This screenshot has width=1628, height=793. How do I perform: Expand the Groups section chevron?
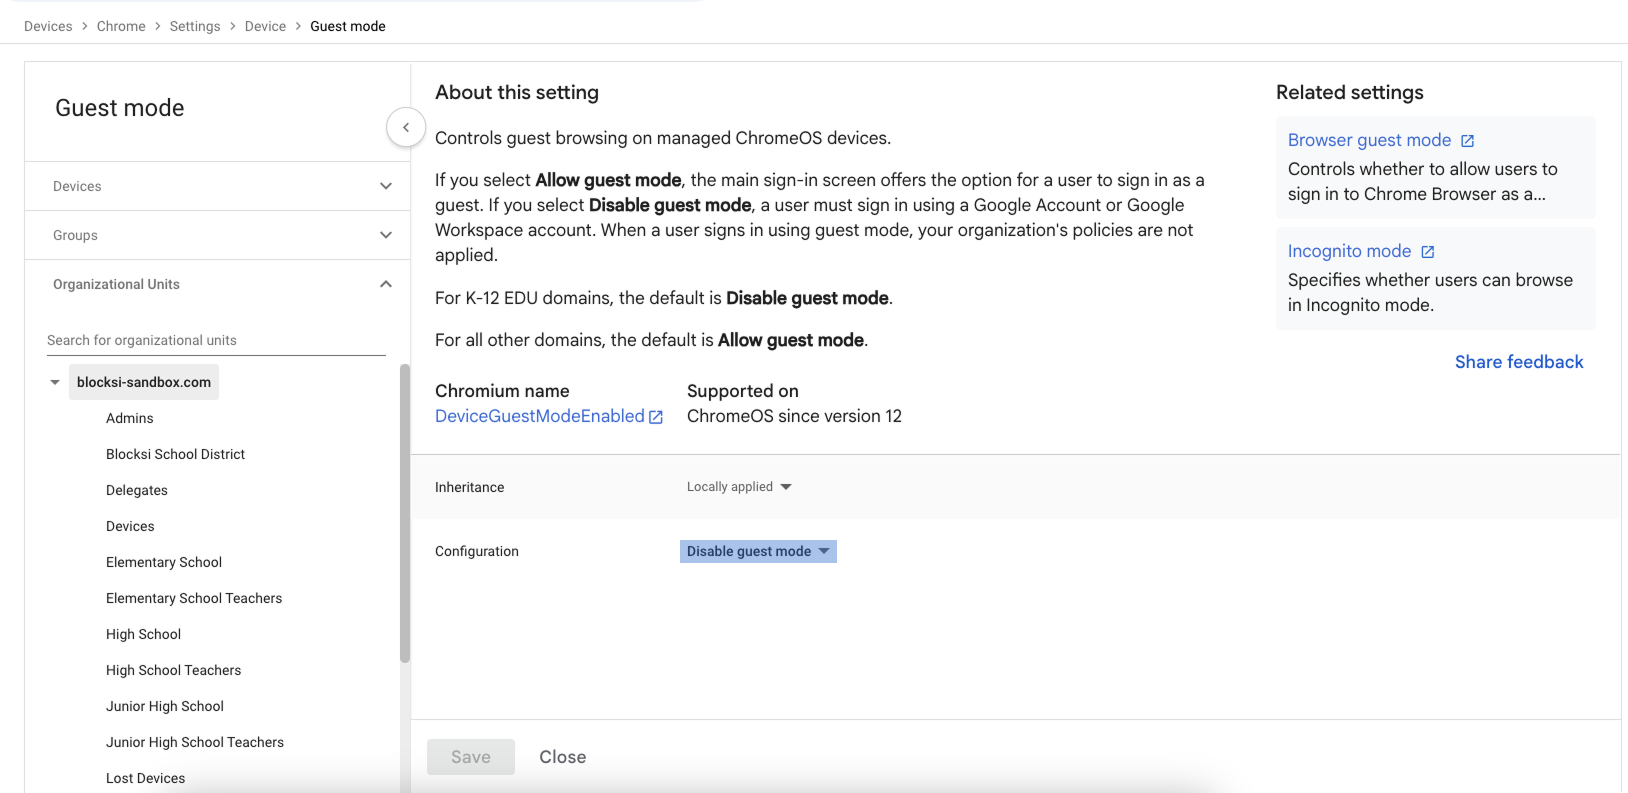[x=386, y=235]
